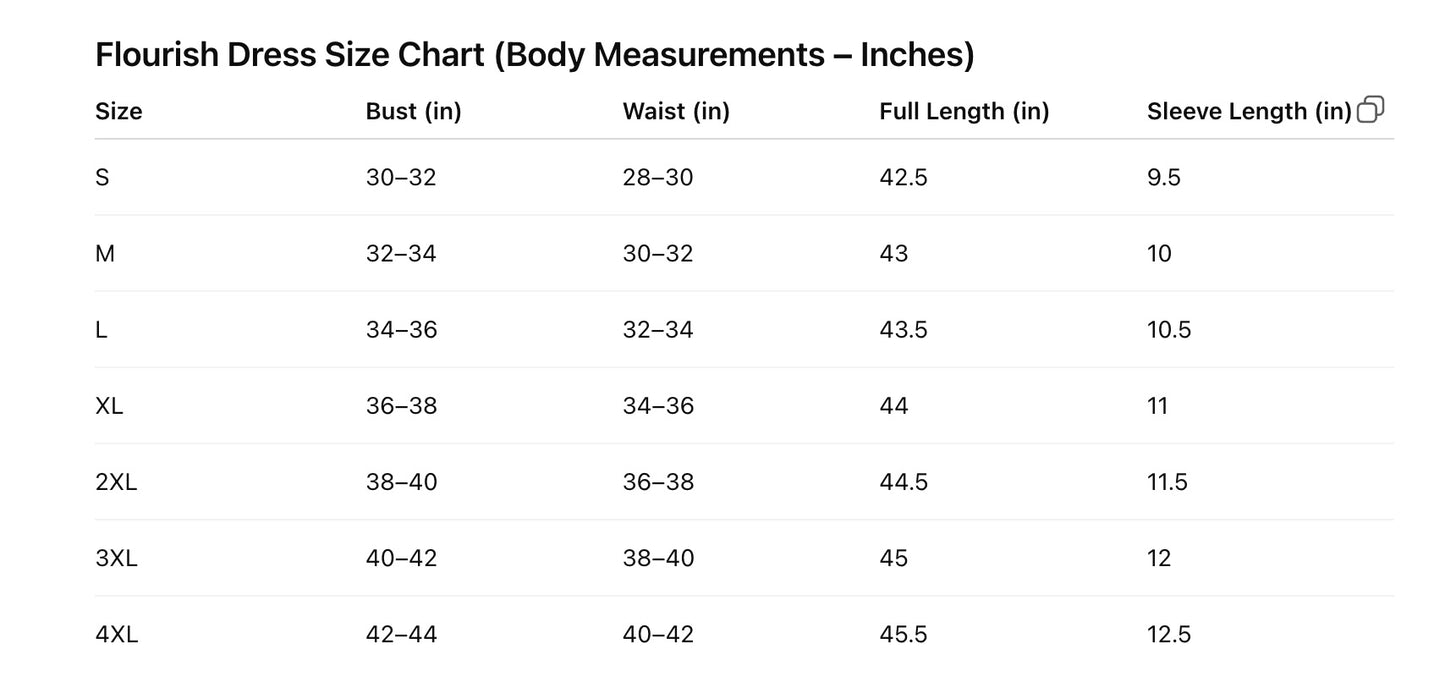Click the 4XL size row label
This screenshot has height=688, width=1445.
(116, 634)
